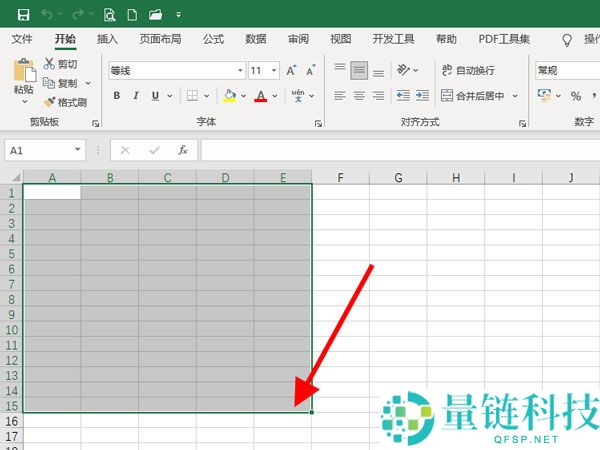The image size is (600, 450).
Task: Switch to the Formulas (公式) tab
Action: pyautogui.click(x=213, y=39)
